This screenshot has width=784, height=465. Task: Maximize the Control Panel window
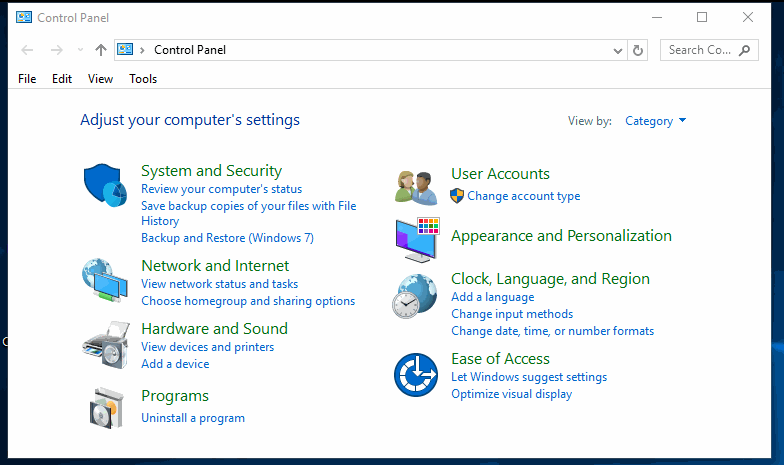pyautogui.click(x=702, y=18)
